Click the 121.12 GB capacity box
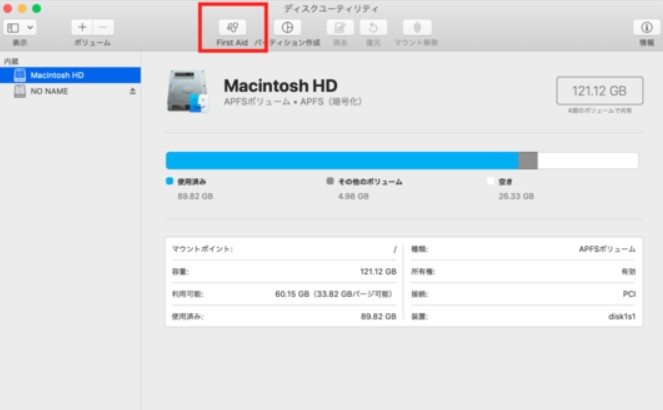The image size is (663, 410). click(600, 90)
